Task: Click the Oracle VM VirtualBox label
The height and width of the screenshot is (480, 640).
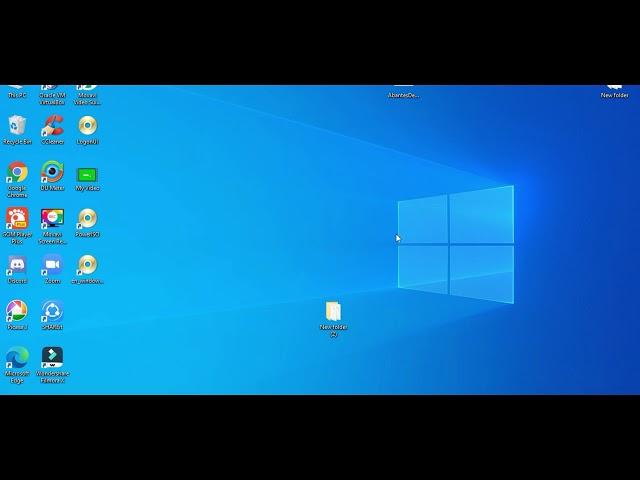Action: click(52, 98)
